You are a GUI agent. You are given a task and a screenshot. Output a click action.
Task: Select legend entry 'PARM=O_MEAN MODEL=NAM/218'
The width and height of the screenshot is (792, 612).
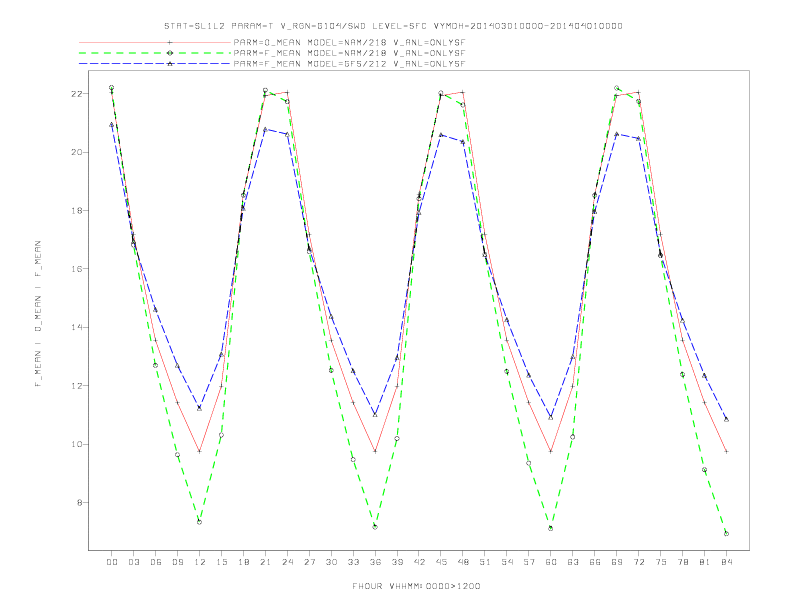click(x=349, y=42)
